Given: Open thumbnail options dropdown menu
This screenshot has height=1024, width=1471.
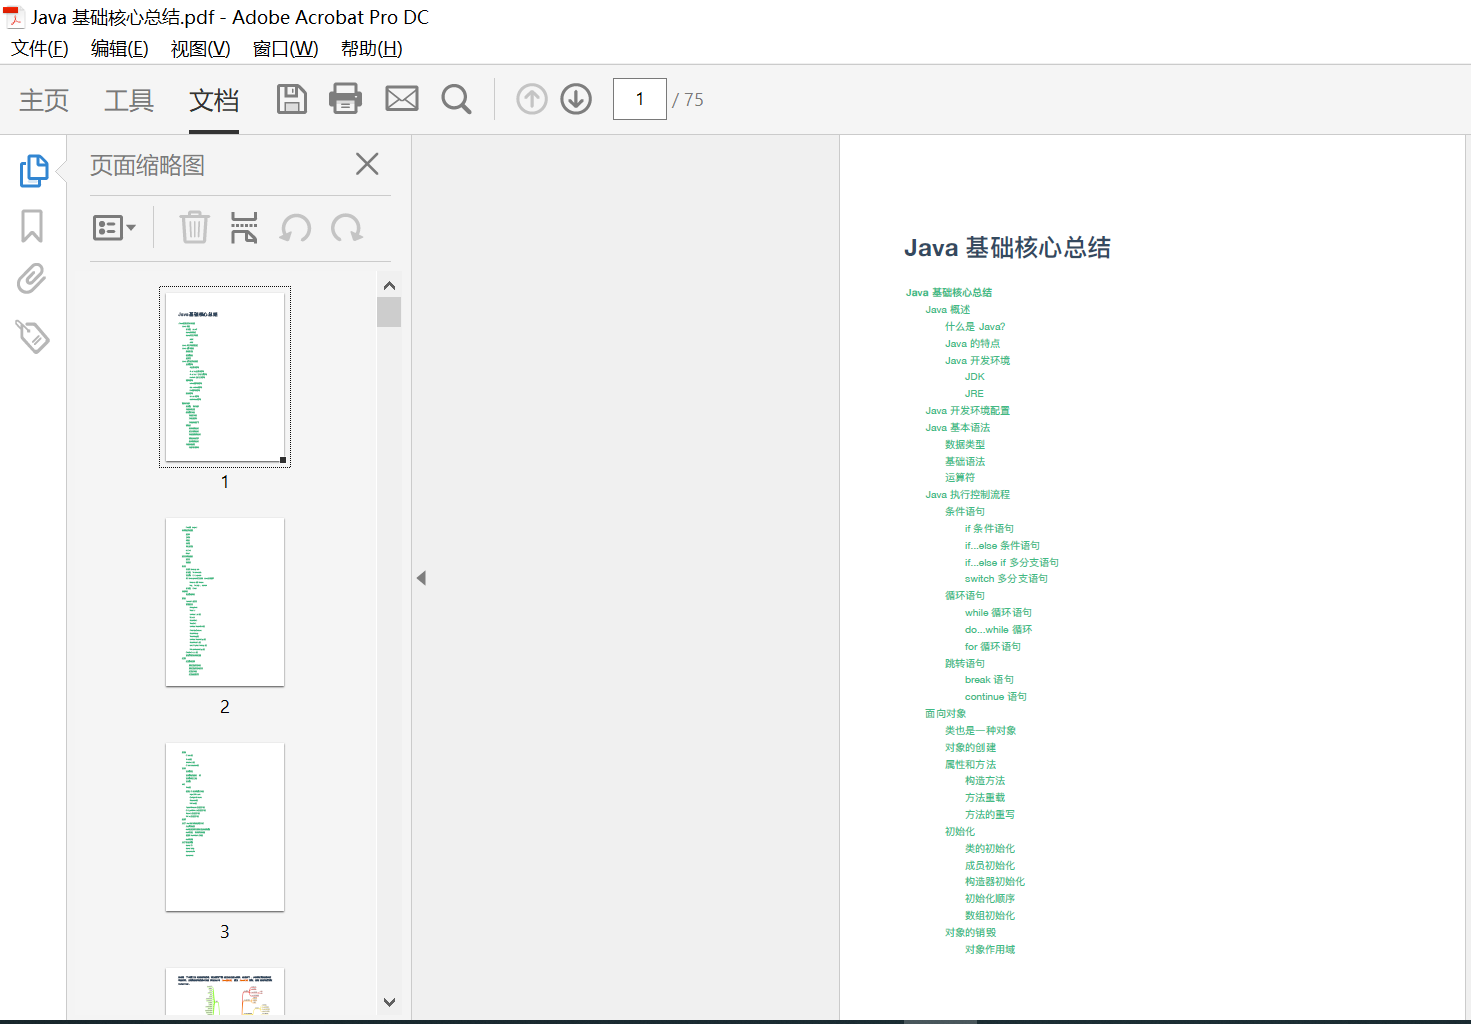Looking at the screenshot, I should tap(114, 228).
